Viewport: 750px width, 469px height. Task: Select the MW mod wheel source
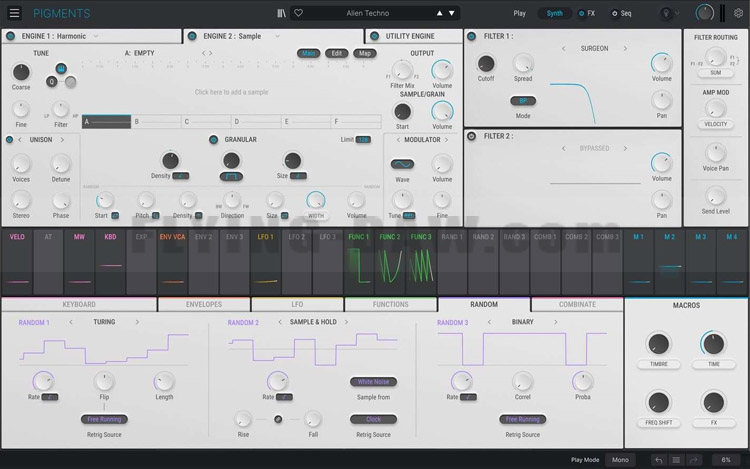[x=79, y=262]
